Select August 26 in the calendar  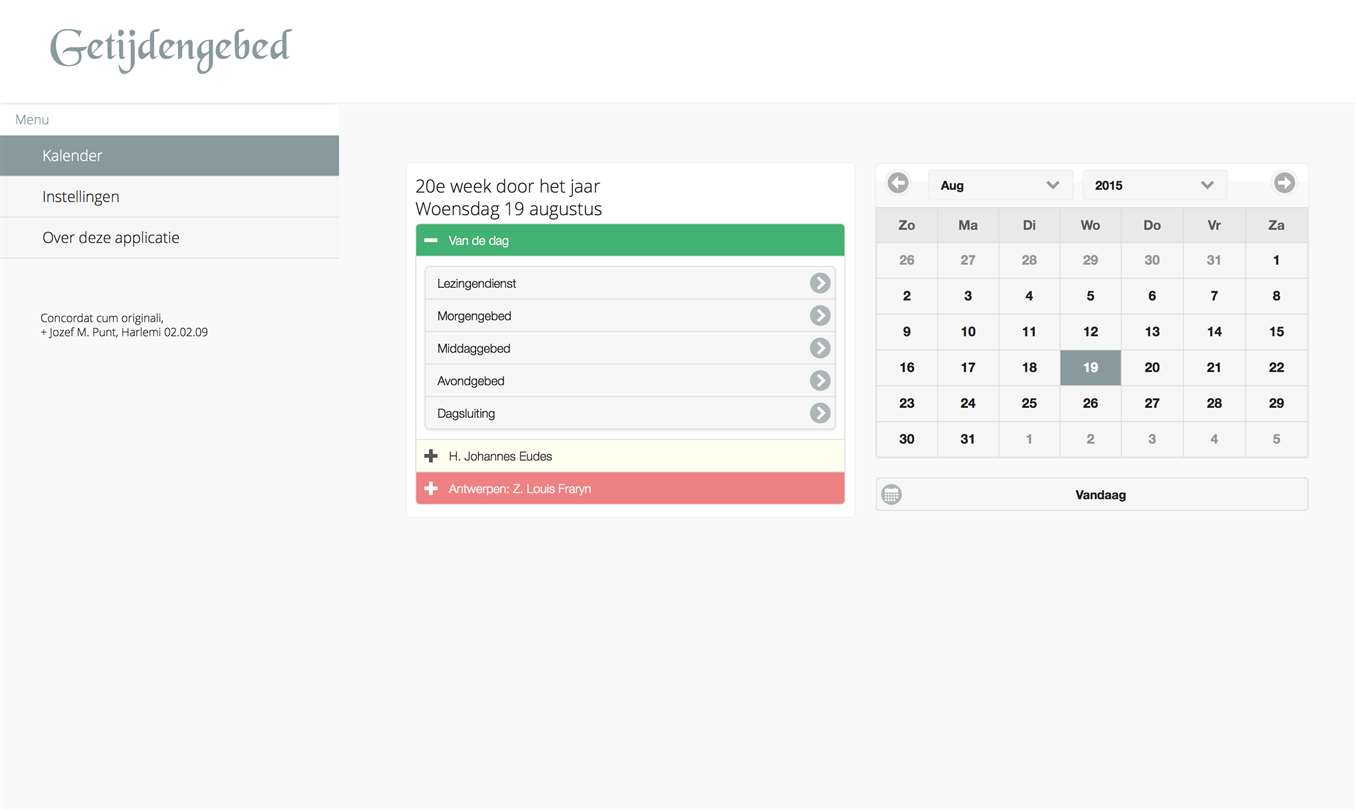(1090, 403)
